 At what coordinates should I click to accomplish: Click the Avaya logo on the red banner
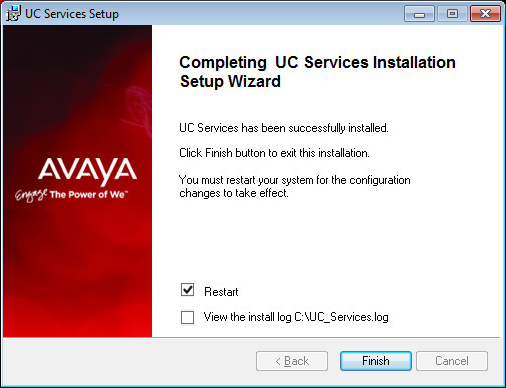(x=87, y=171)
